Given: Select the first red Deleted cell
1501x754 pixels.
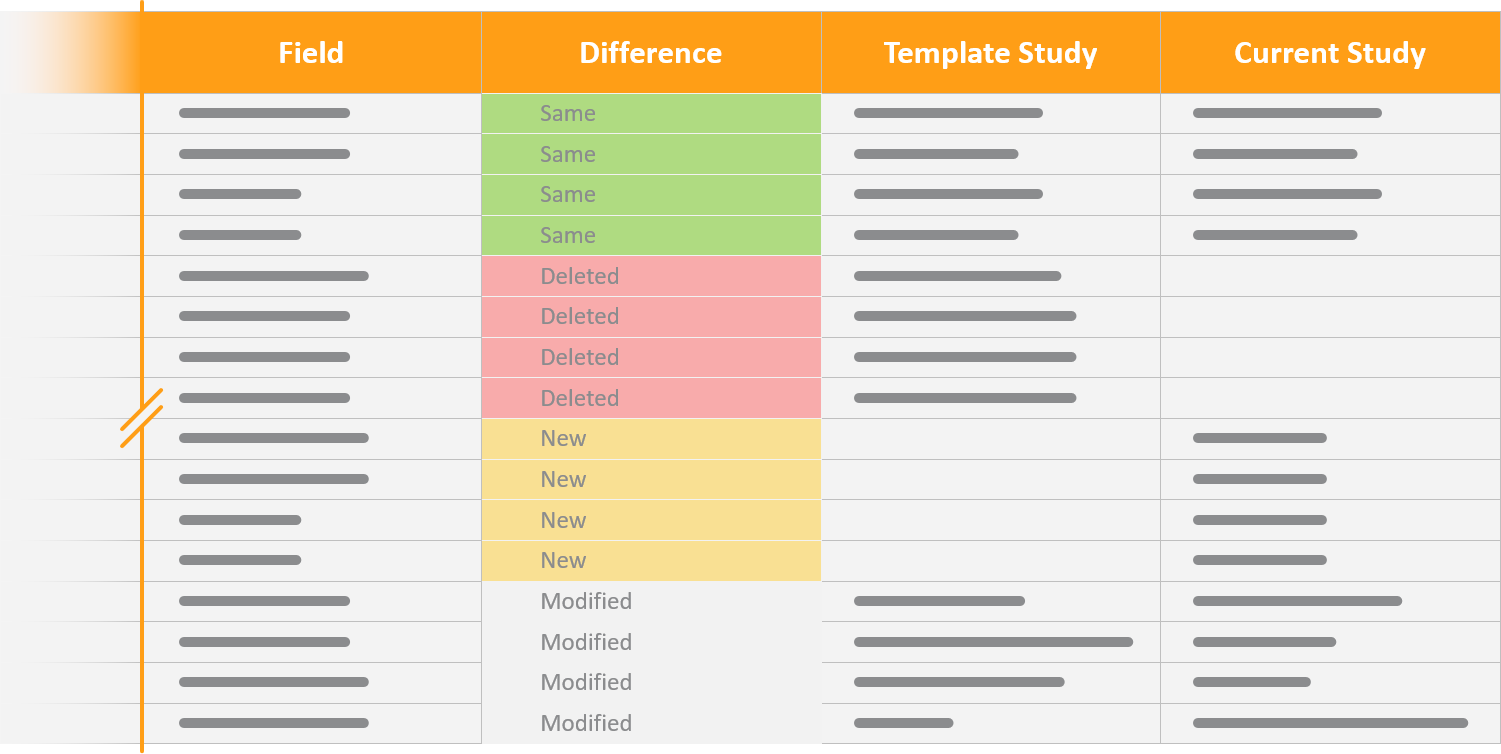Looking at the screenshot, I should click(x=650, y=276).
